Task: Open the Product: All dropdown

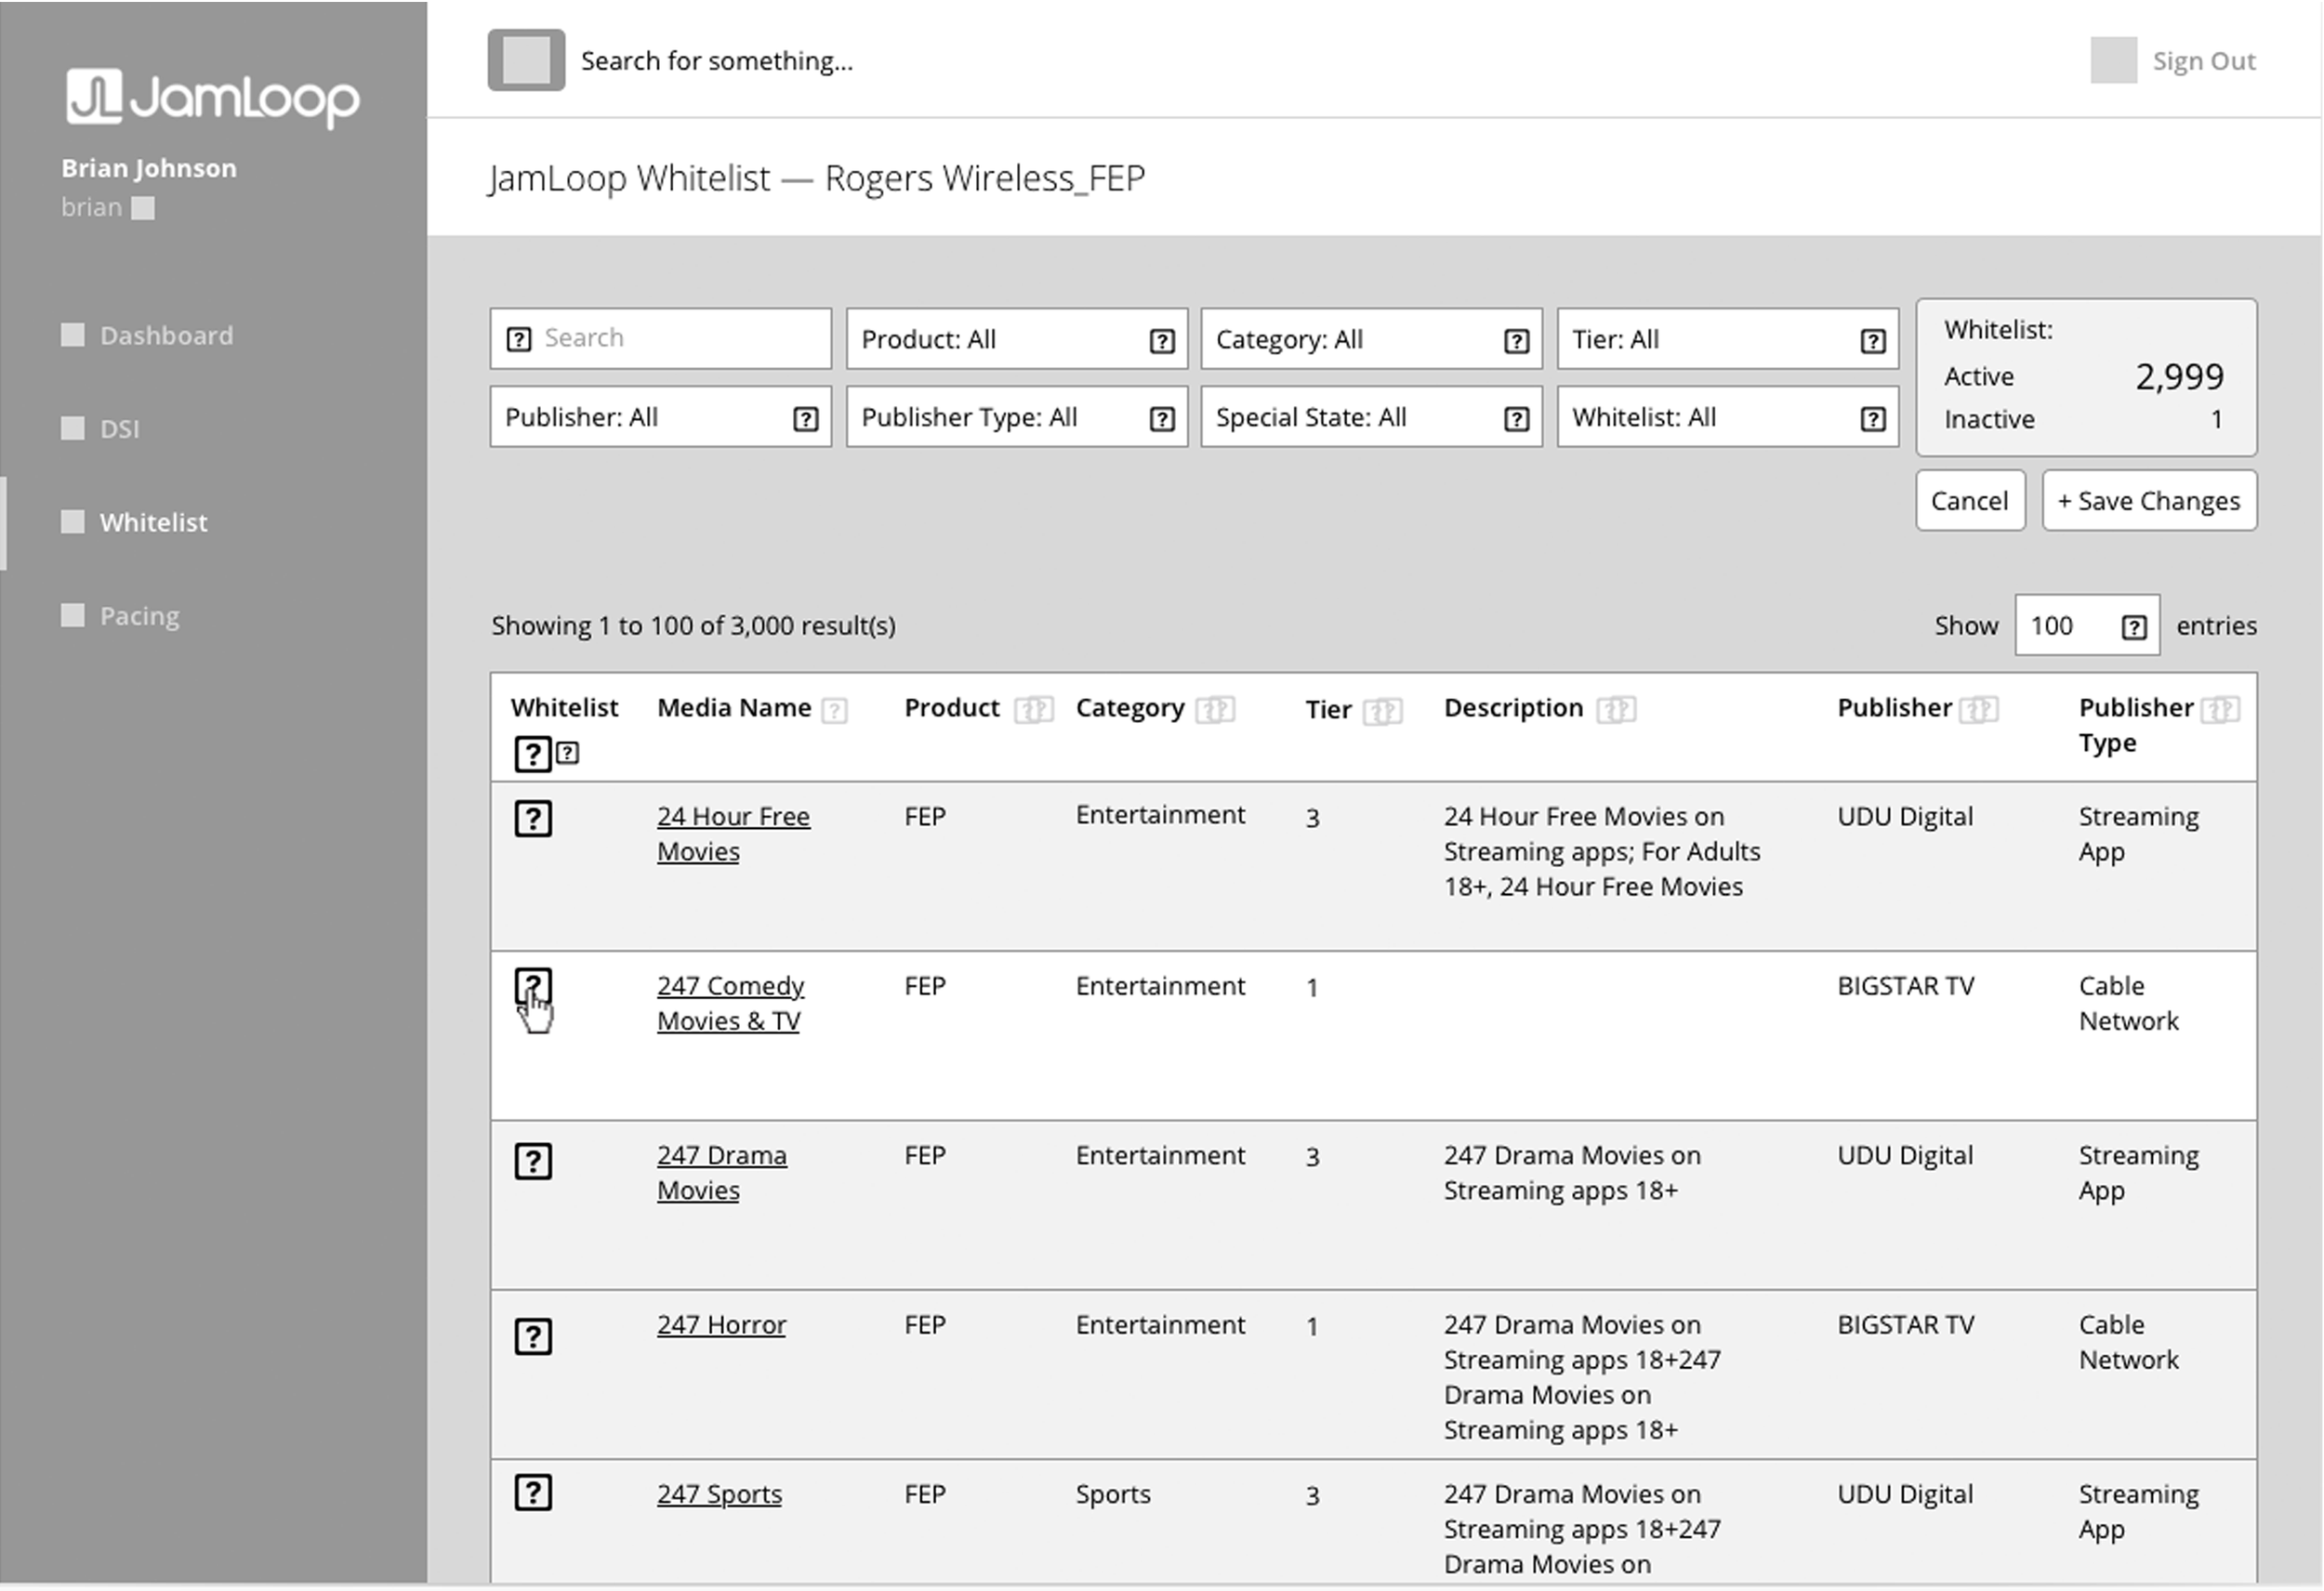Action: click(1016, 340)
